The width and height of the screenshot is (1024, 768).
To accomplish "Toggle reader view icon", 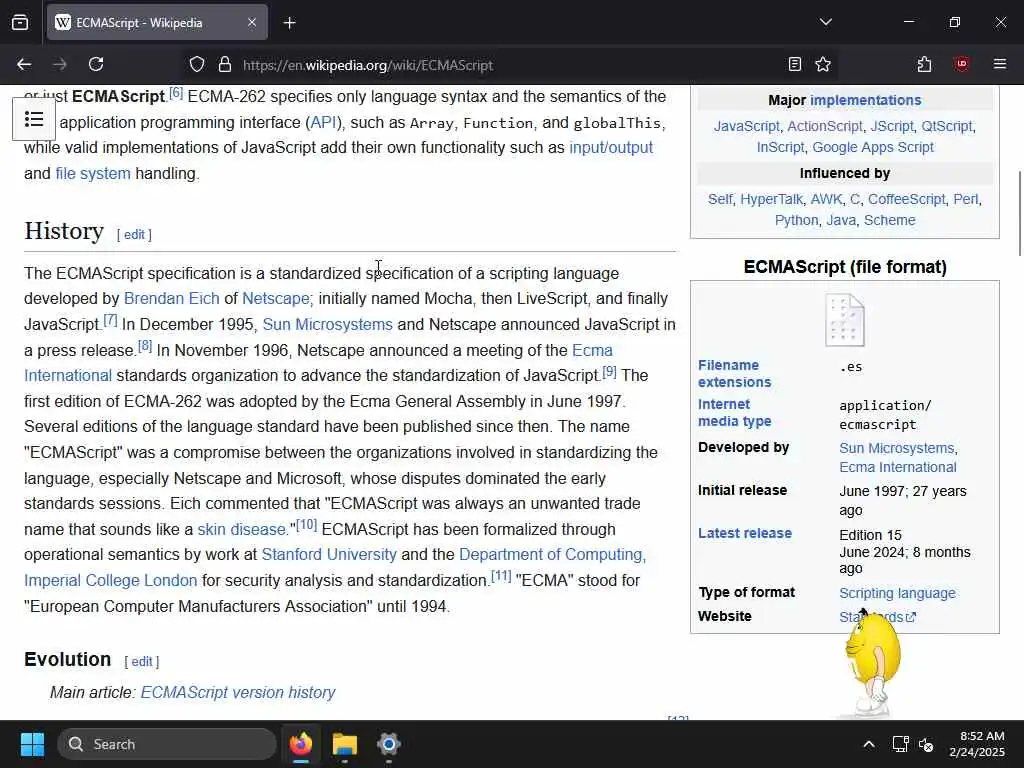I will pyautogui.click(x=795, y=65).
